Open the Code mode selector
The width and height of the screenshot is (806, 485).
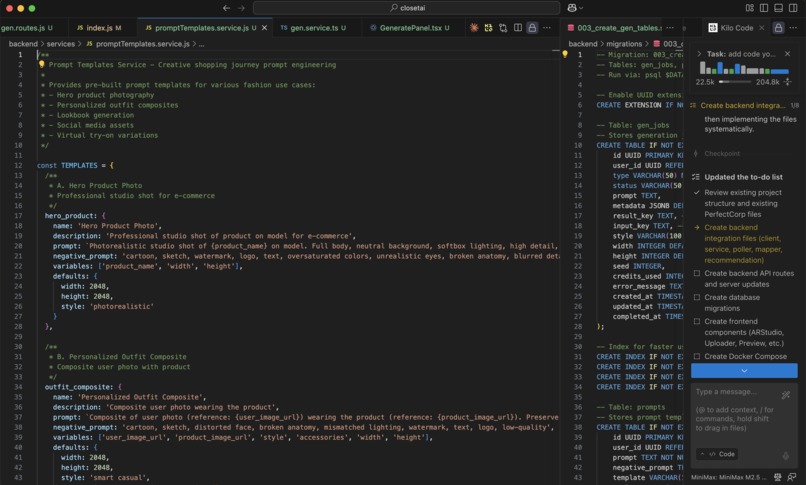tap(717, 454)
